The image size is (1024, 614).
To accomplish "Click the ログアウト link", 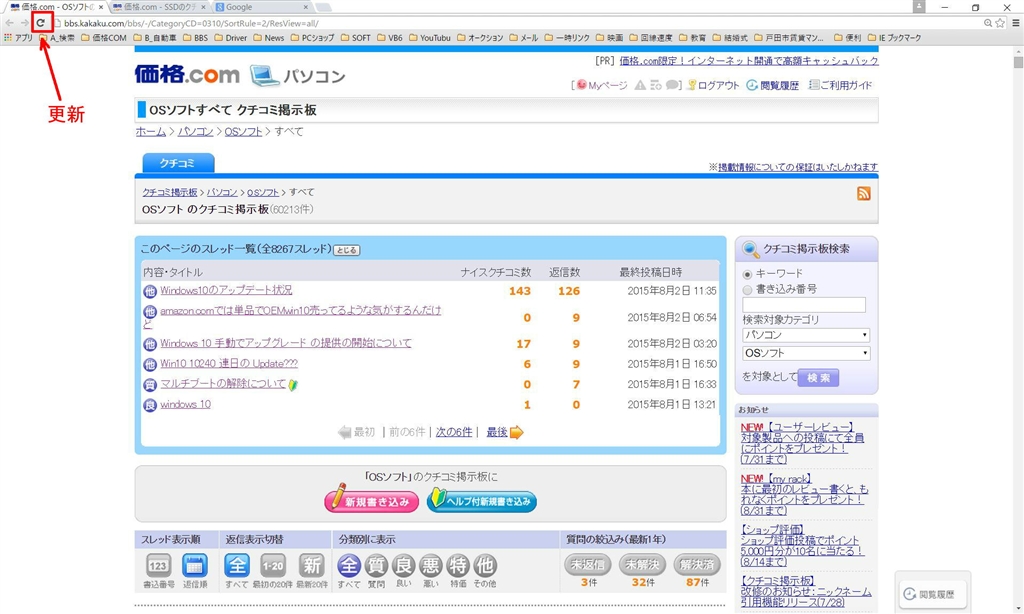I will click(x=718, y=86).
